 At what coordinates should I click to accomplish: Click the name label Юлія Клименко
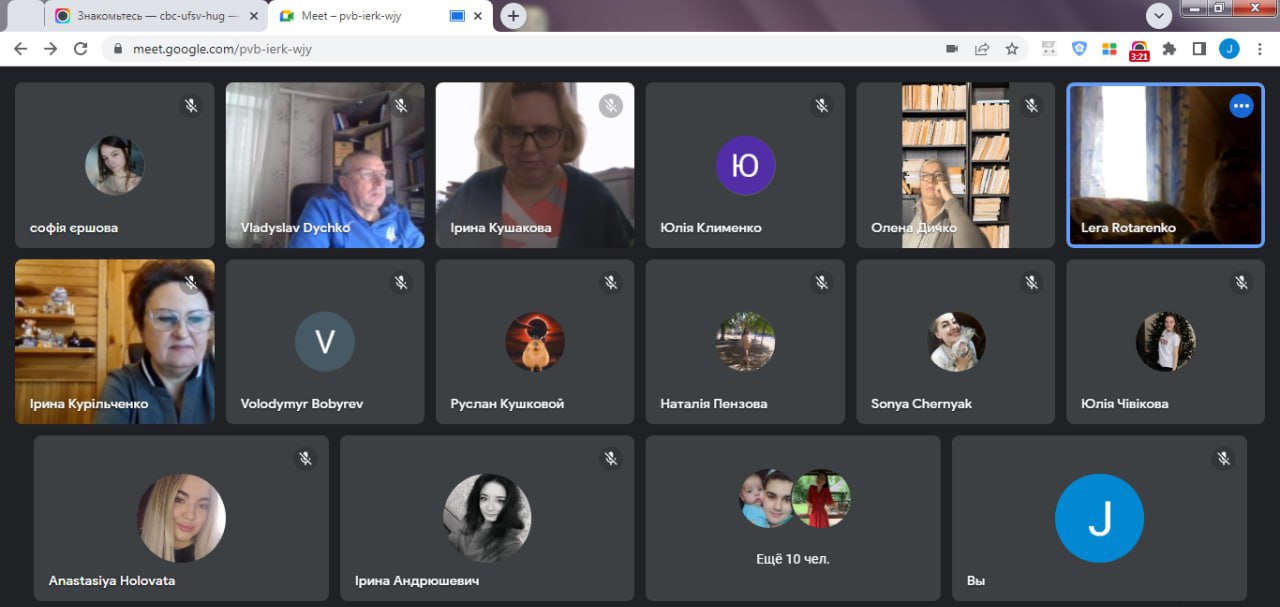tap(711, 228)
